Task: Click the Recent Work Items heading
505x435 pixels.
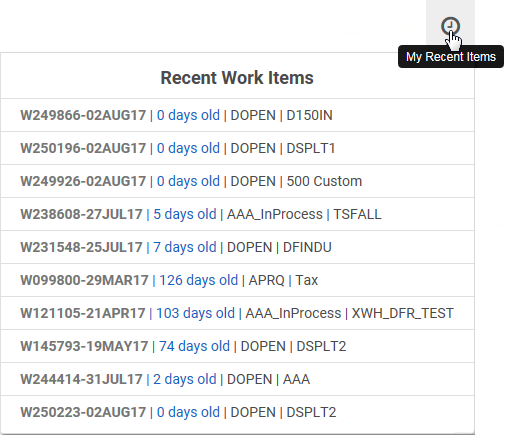Action: pos(237,78)
